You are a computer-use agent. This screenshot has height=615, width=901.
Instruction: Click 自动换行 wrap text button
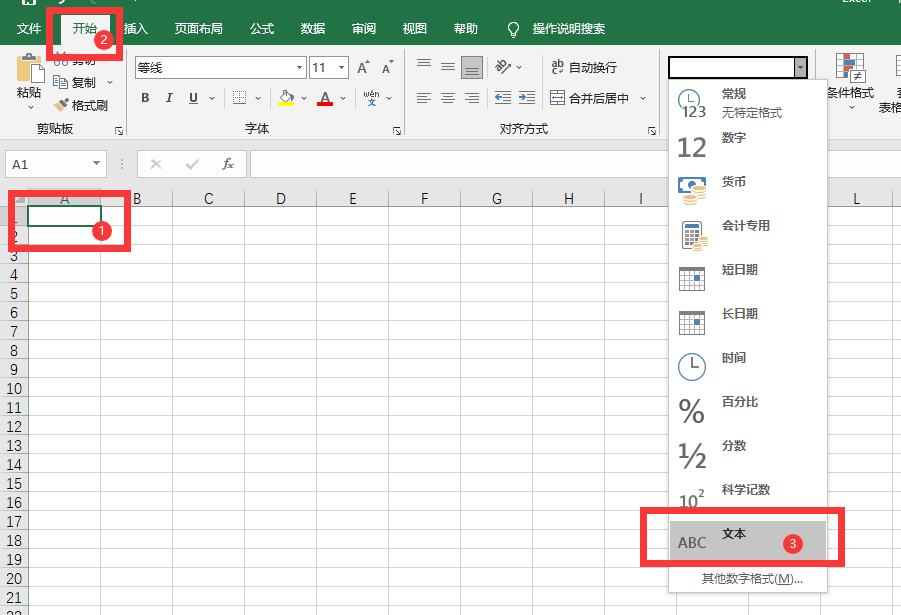click(x=583, y=67)
